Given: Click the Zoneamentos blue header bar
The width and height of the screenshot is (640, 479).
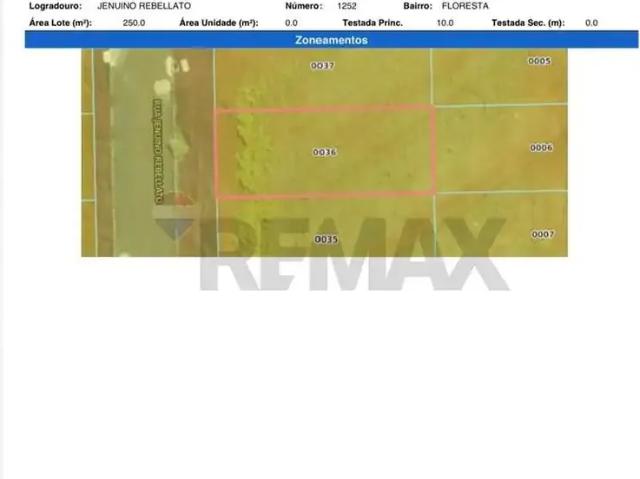Looking at the screenshot, I should coord(331,40).
